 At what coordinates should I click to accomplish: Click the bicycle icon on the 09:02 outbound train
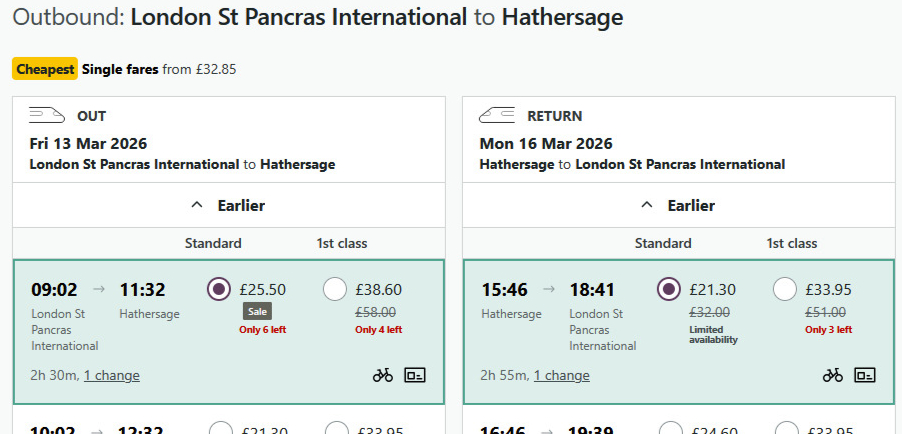pos(383,375)
